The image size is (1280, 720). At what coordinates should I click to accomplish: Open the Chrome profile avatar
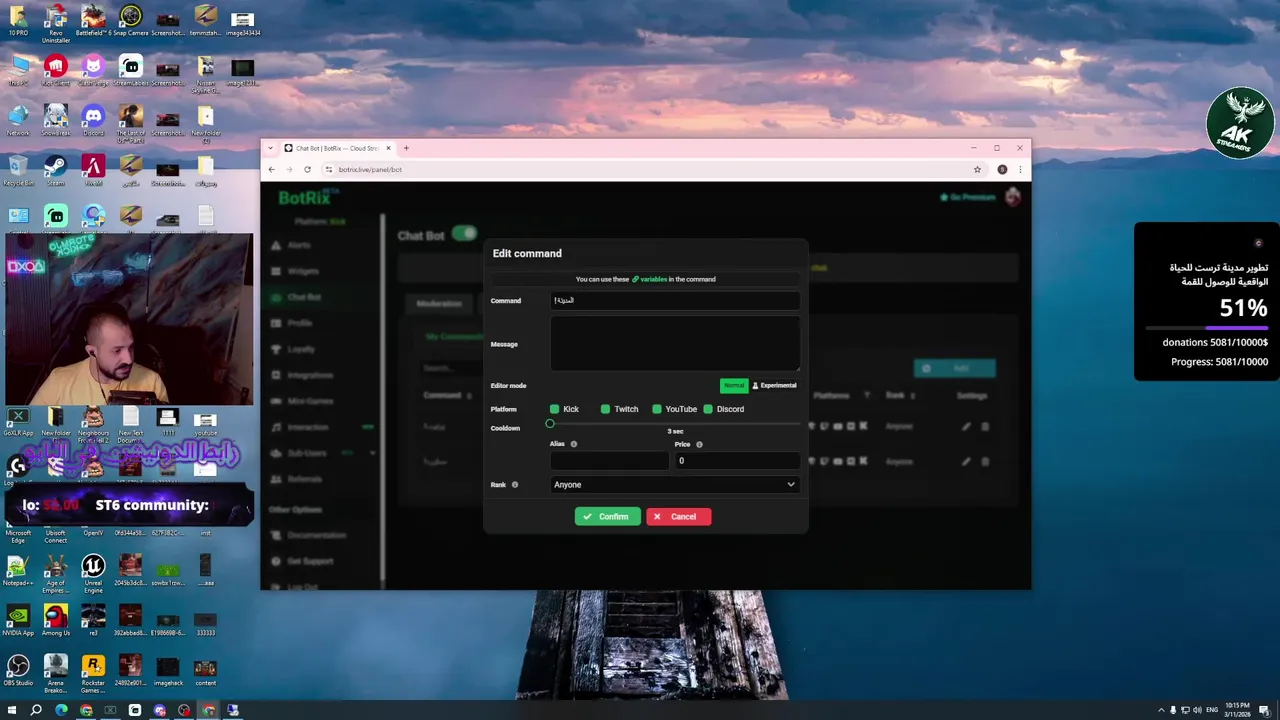click(1002, 169)
